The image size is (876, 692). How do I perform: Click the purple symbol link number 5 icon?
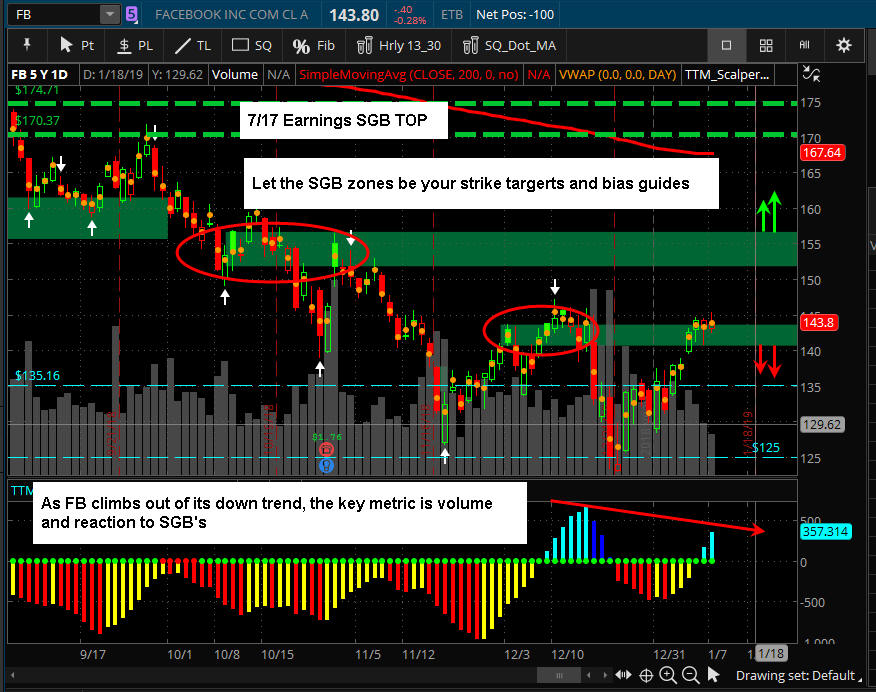(x=132, y=14)
